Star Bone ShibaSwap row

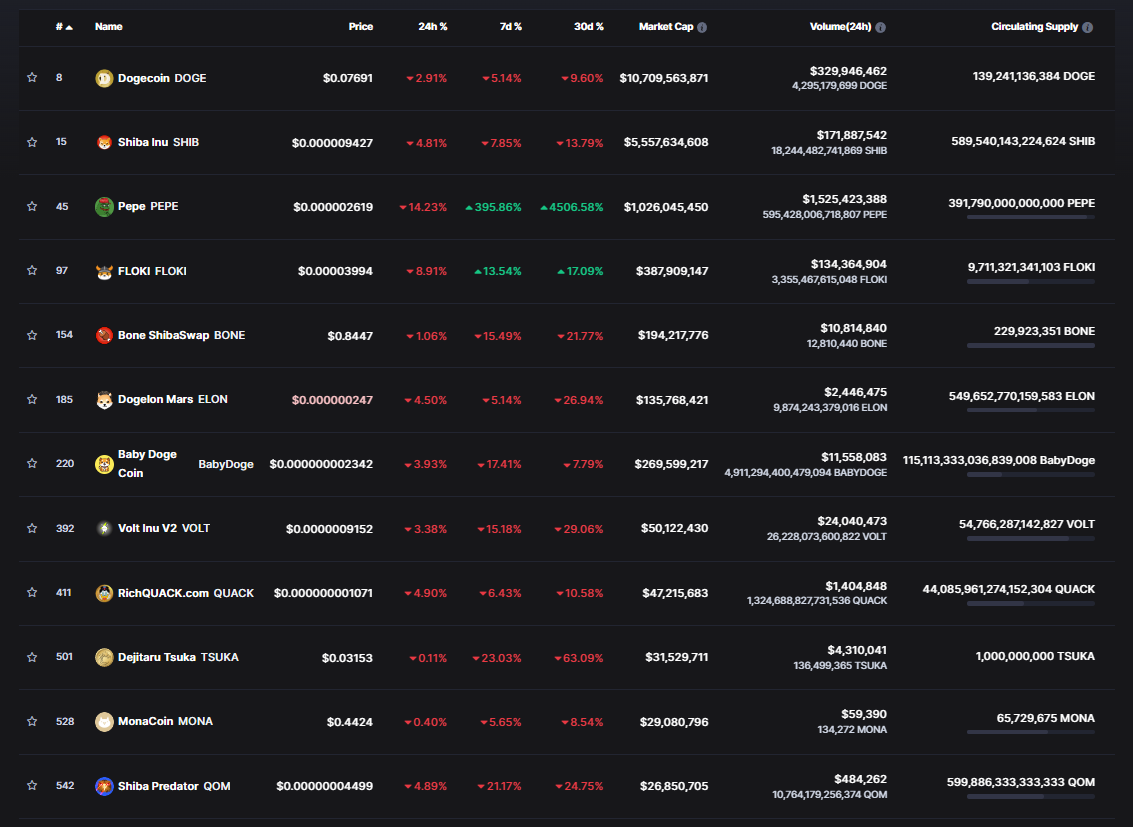[x=32, y=335]
